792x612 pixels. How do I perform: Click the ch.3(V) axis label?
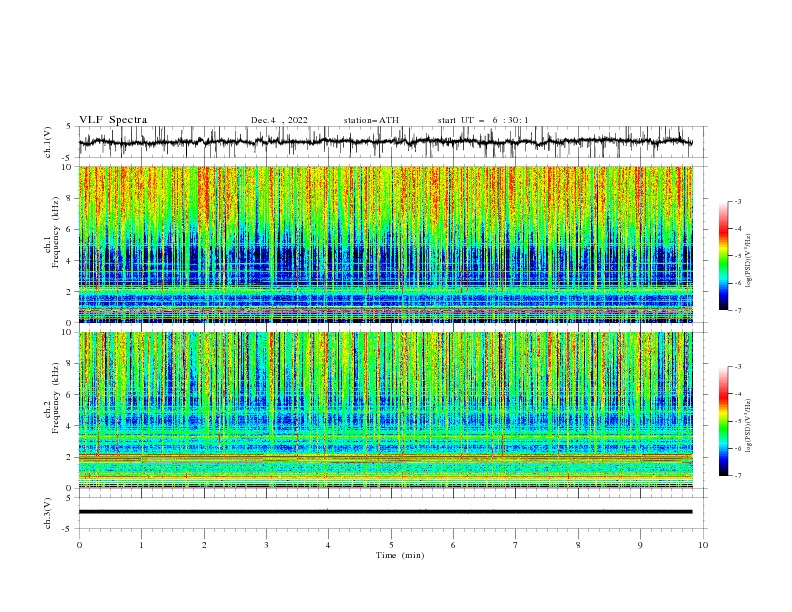tap(48, 513)
